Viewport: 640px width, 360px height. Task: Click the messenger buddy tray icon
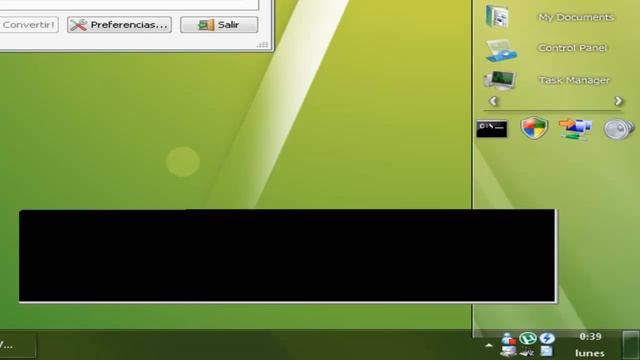tap(509, 339)
